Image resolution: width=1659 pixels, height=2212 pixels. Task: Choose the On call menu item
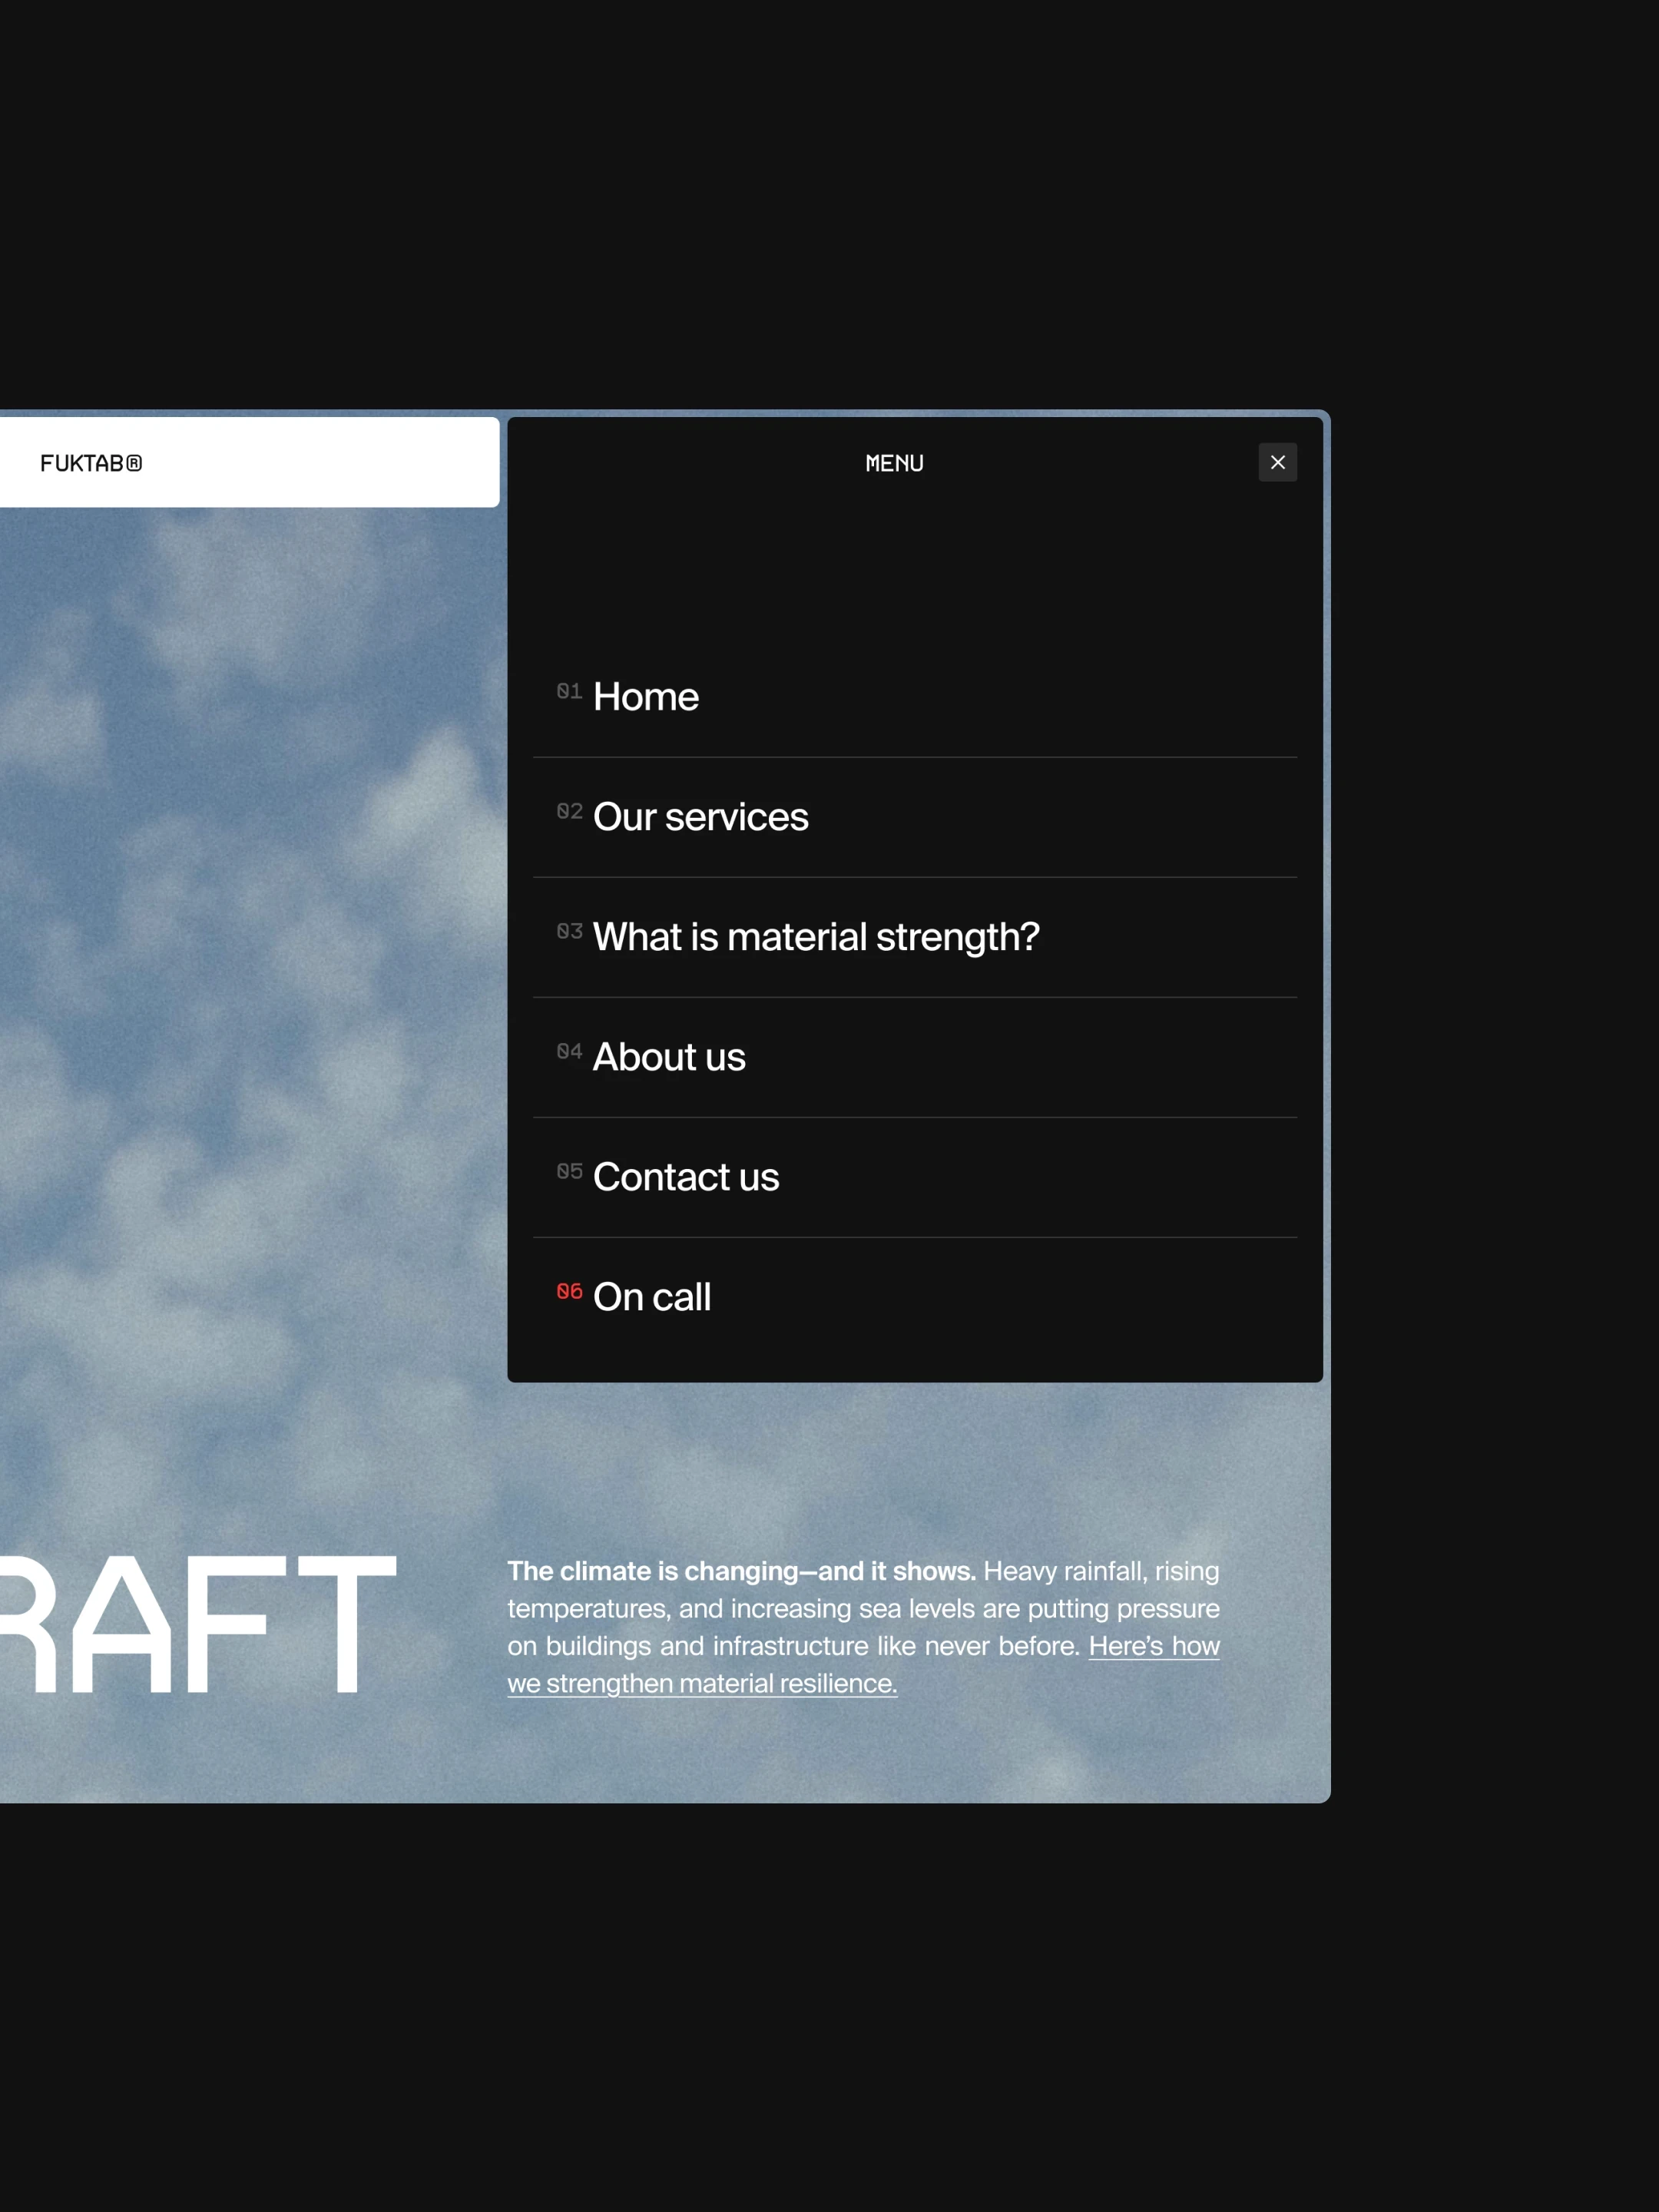click(651, 1297)
